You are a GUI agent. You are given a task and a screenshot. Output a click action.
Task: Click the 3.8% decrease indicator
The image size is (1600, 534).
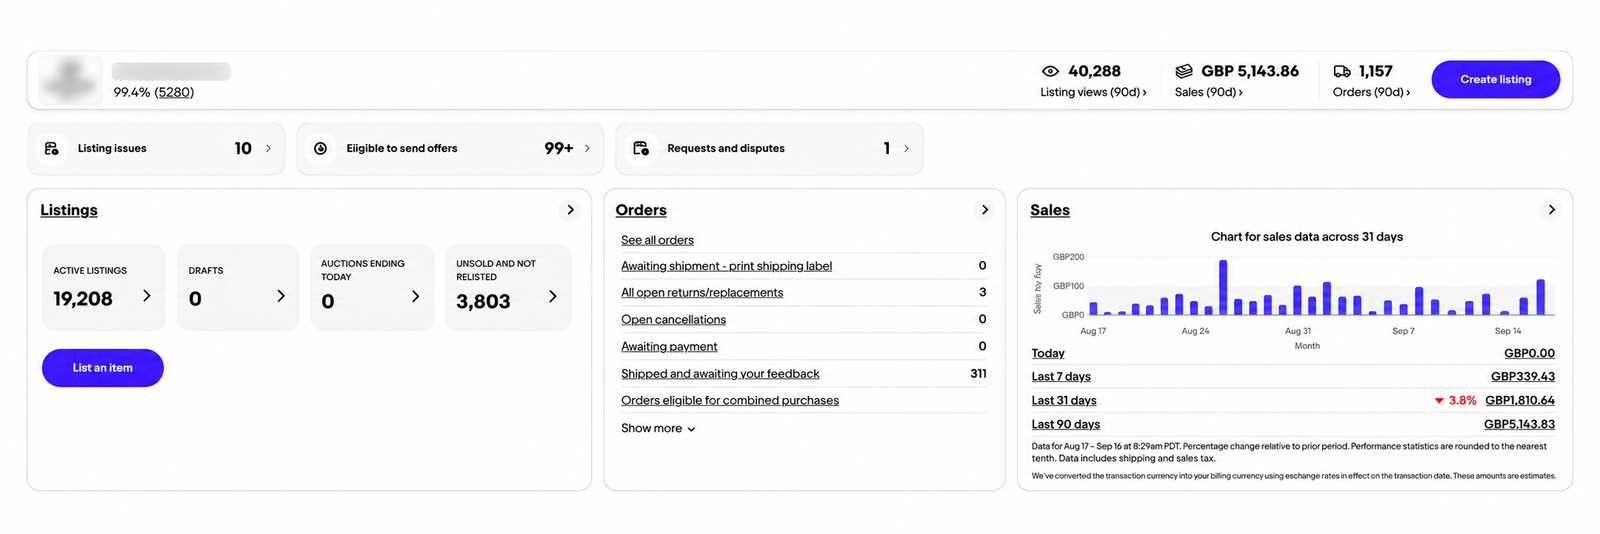click(x=1455, y=401)
